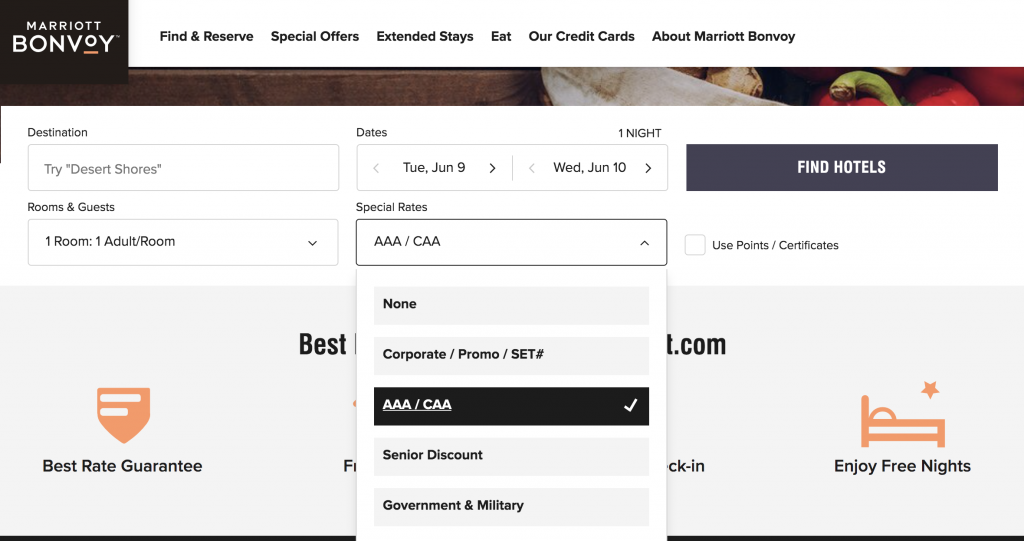Click the 1 NIGHT stay length text
This screenshot has height=541, width=1024.
click(640, 133)
